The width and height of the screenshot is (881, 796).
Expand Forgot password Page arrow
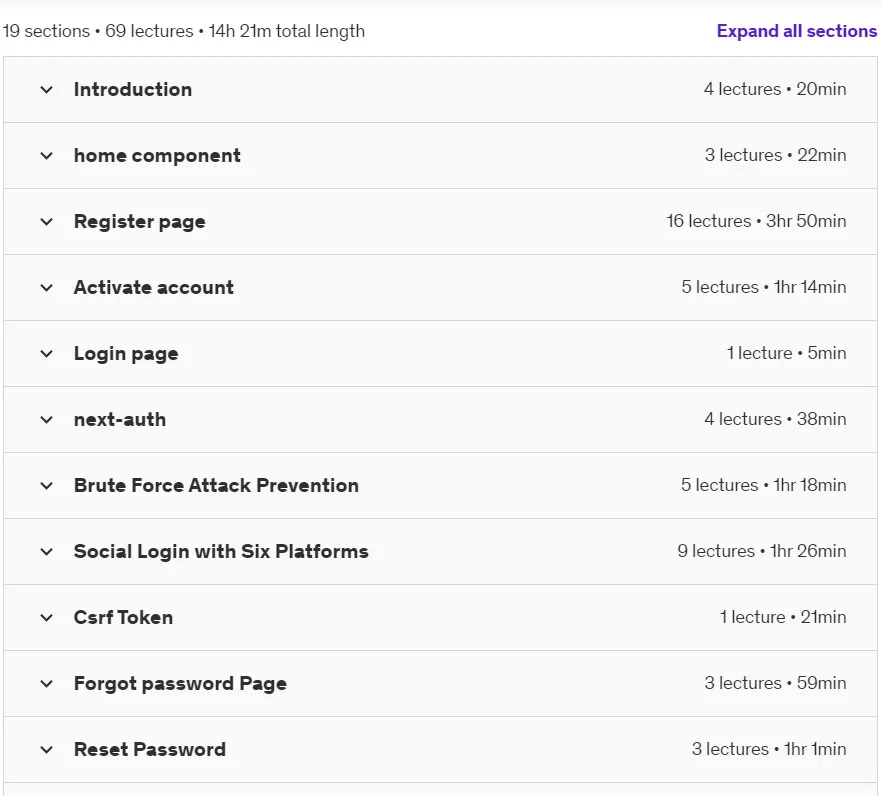[x=47, y=684]
